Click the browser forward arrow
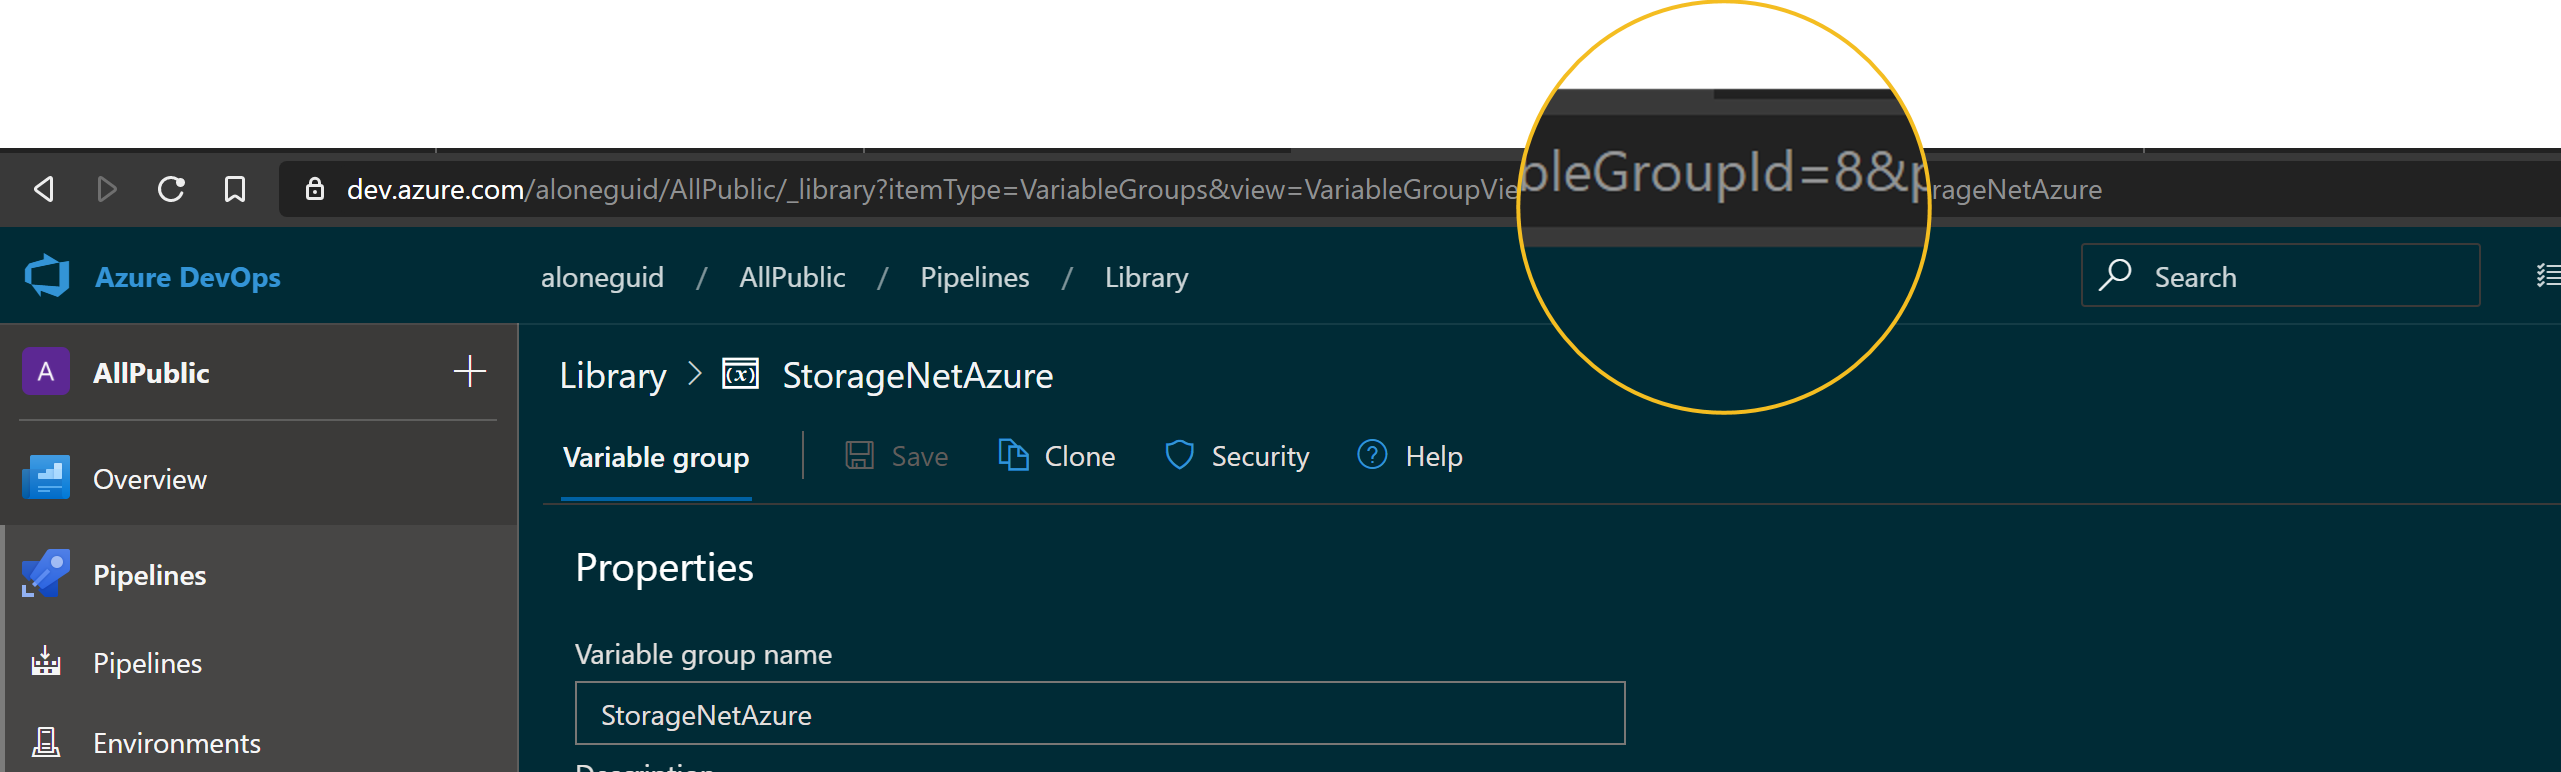Image resolution: width=2561 pixels, height=772 pixels. [107, 189]
